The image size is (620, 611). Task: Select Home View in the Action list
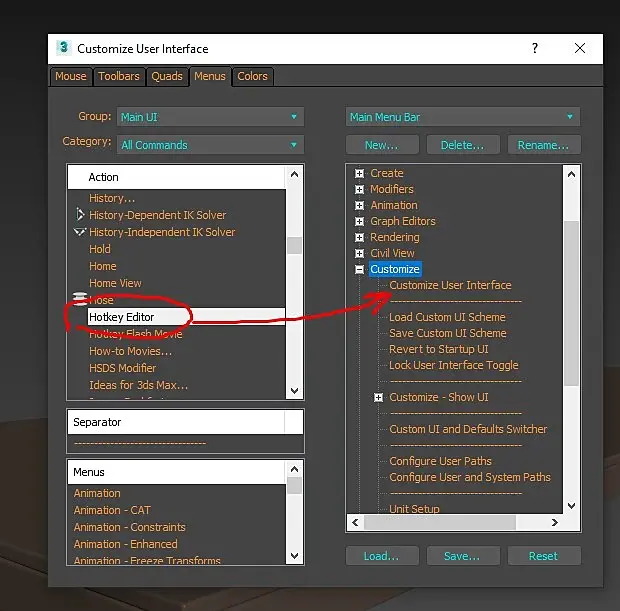point(115,283)
